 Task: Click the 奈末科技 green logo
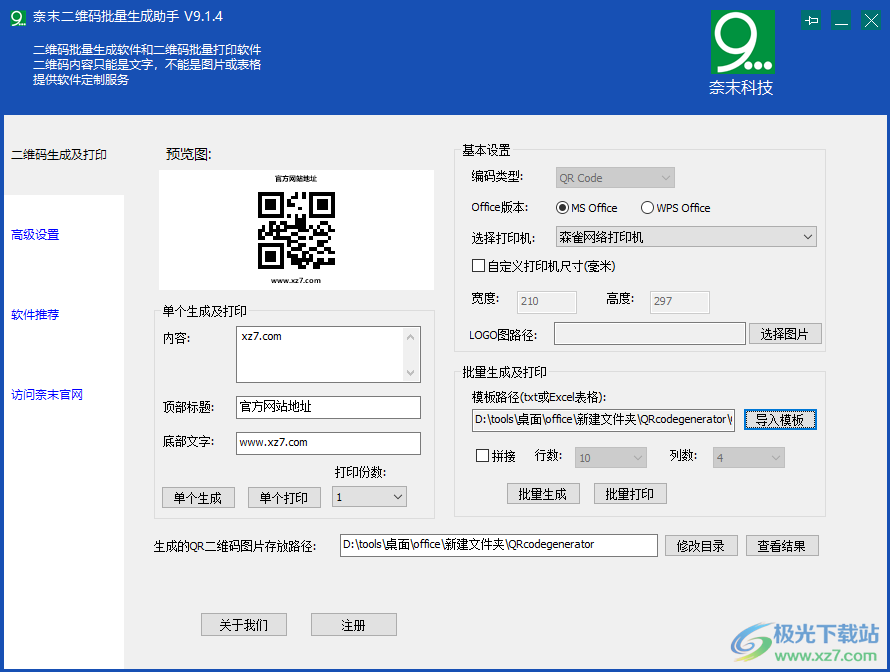click(742, 42)
